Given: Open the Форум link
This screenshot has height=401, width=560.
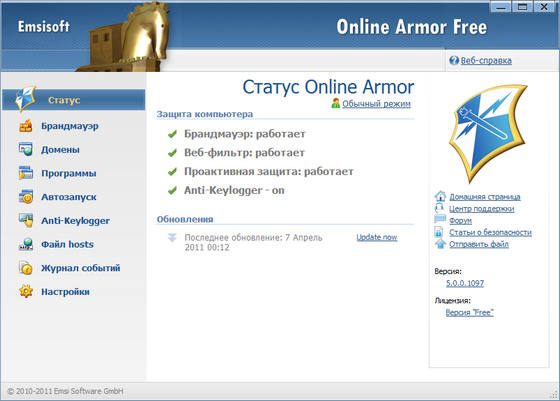Looking at the screenshot, I should [x=460, y=221].
